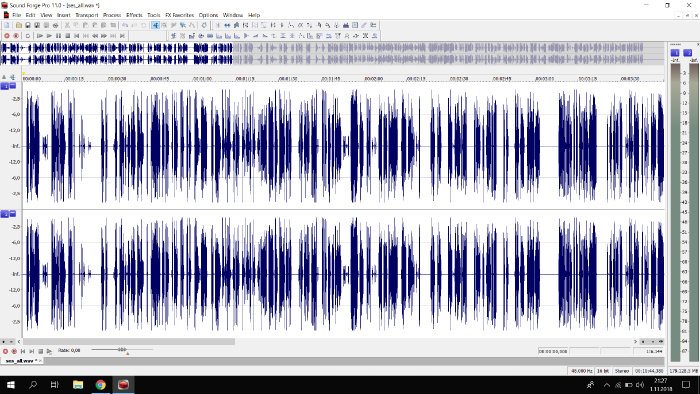Click the Stop button in transport toolbar
Viewport: 700px width, 394px height.
(x=67, y=36)
